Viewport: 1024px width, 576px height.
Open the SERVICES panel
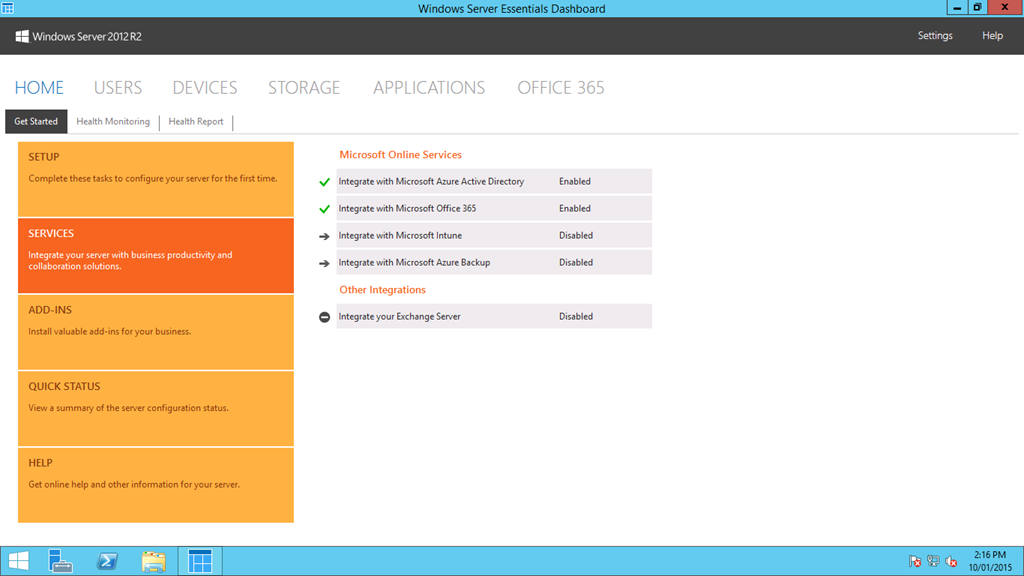pos(155,255)
